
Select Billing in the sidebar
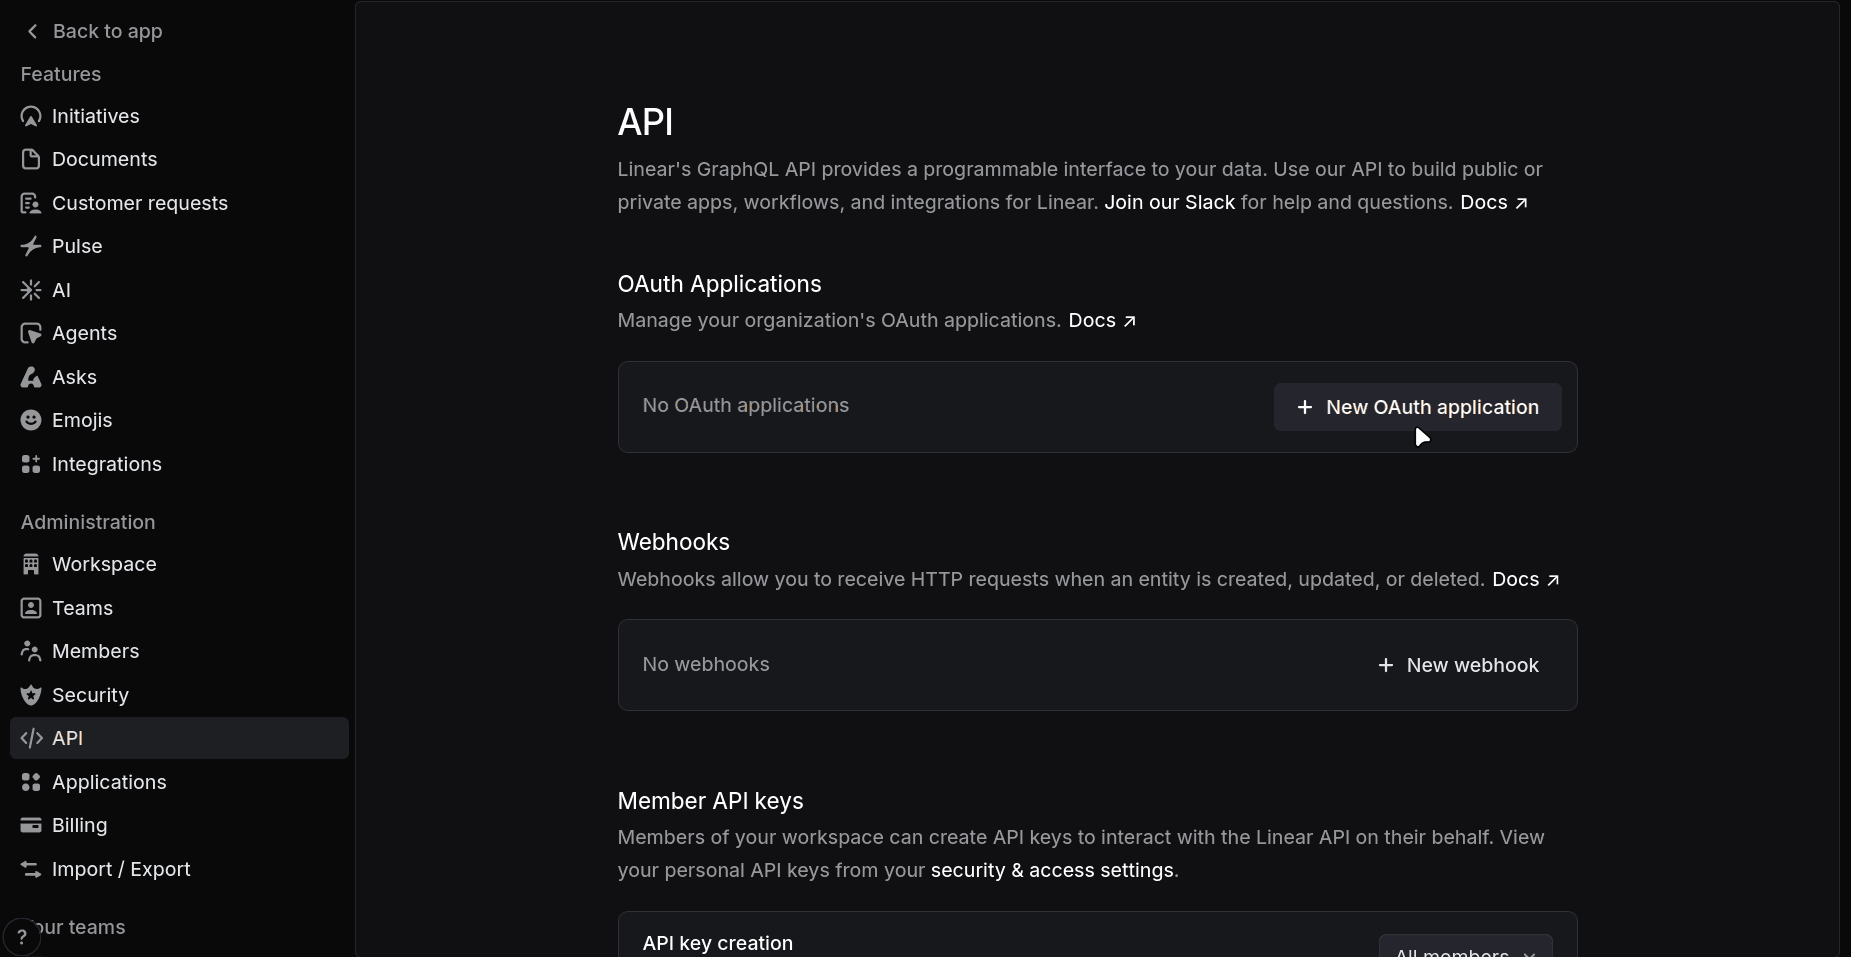coord(179,825)
